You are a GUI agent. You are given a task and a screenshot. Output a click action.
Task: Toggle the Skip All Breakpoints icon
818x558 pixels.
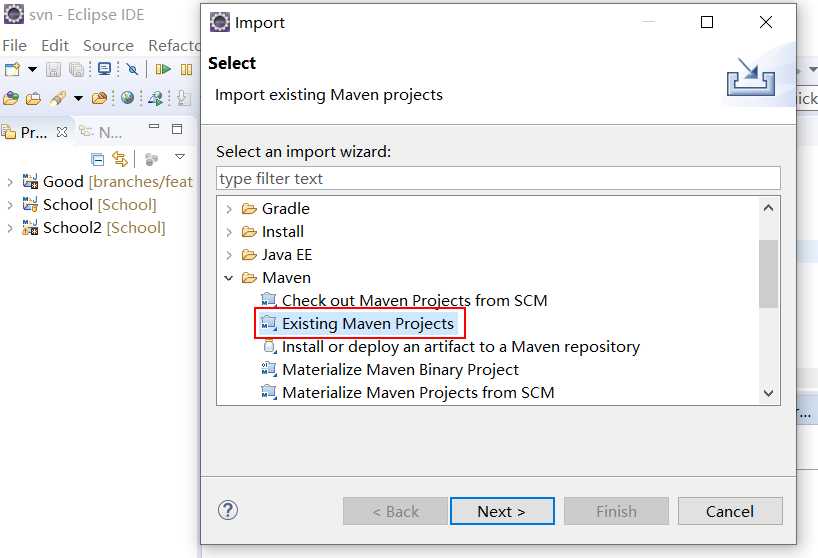(x=132, y=69)
